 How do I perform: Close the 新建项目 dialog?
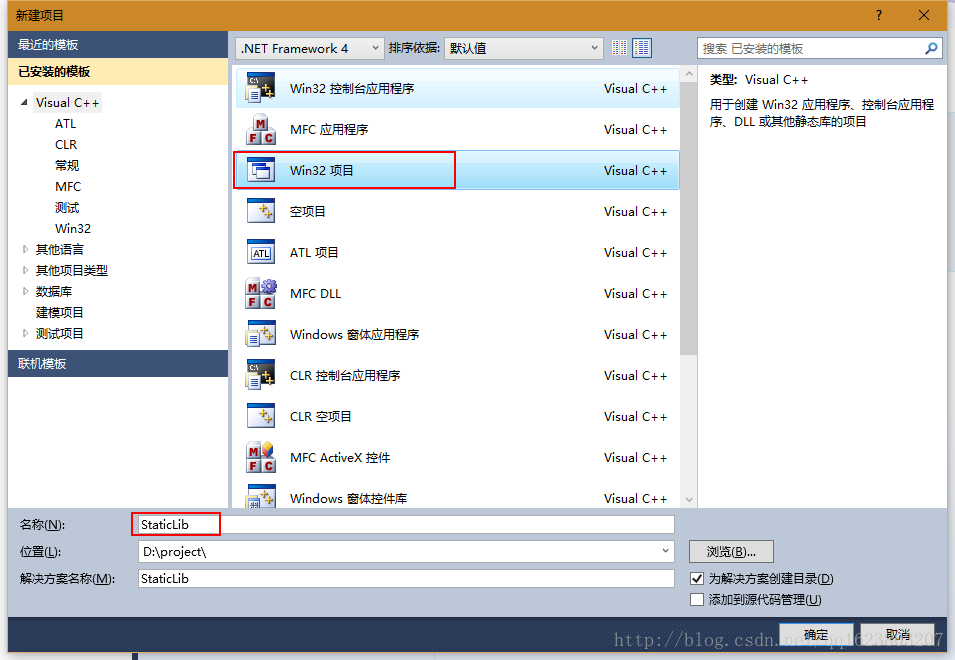point(924,15)
